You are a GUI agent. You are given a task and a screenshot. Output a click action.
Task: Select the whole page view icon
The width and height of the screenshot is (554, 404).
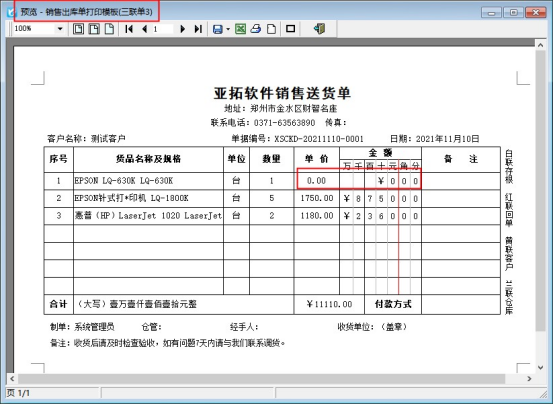coord(78,29)
